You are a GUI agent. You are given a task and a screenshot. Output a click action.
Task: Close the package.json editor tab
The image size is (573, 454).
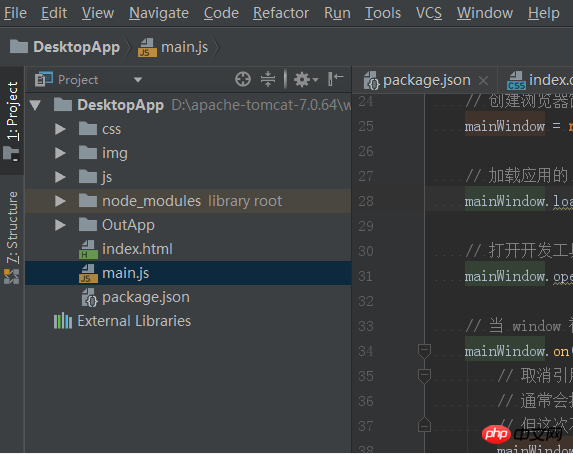[x=483, y=80]
